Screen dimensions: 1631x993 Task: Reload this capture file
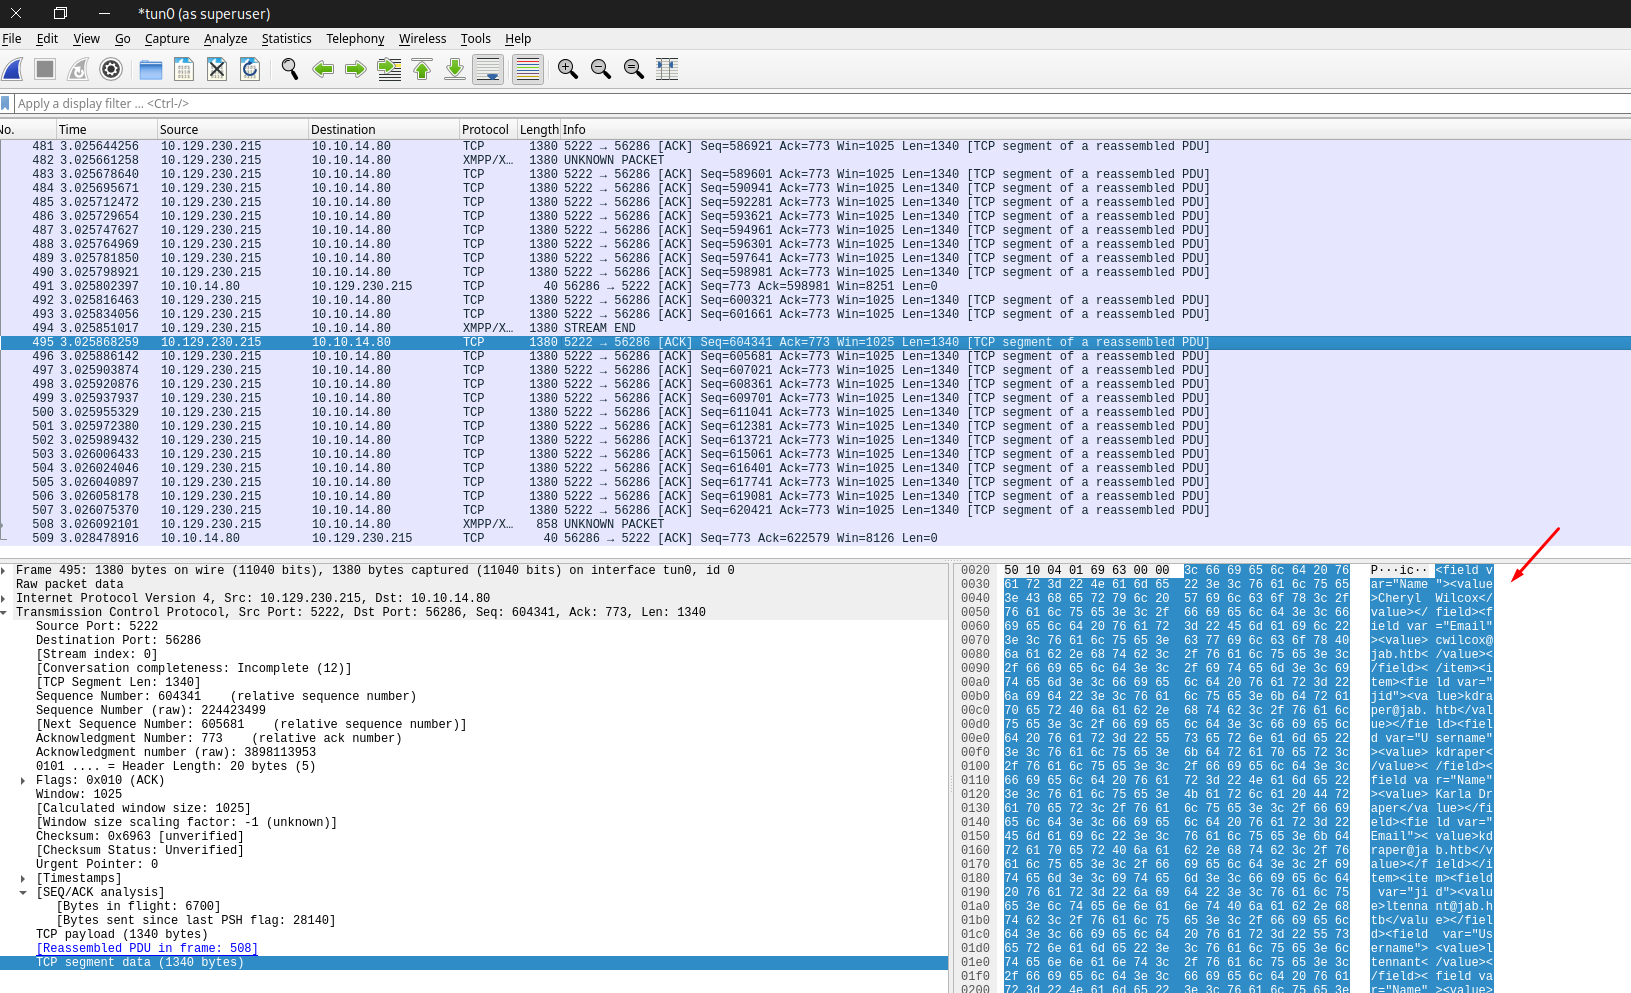(250, 69)
